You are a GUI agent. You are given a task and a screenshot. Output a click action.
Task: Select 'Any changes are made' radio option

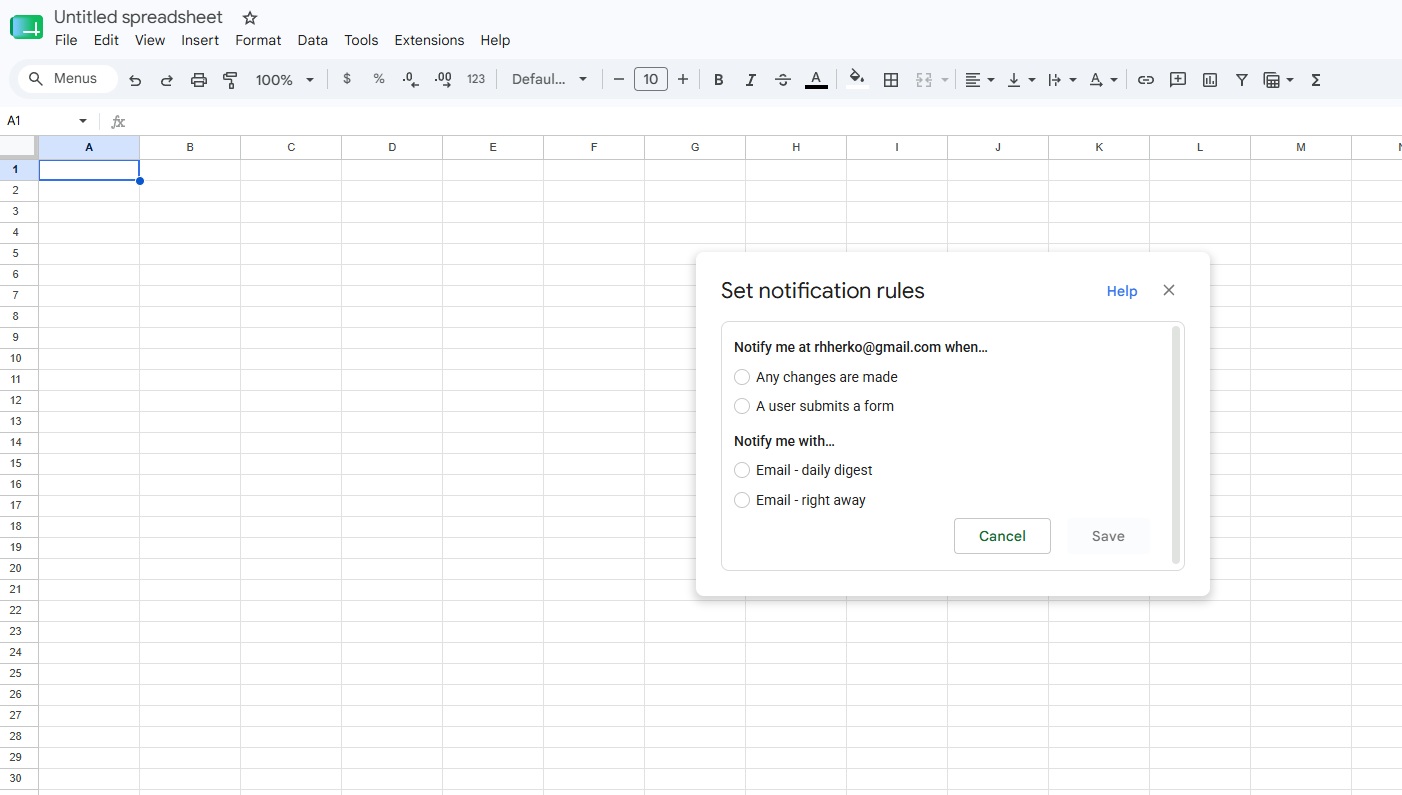point(742,377)
